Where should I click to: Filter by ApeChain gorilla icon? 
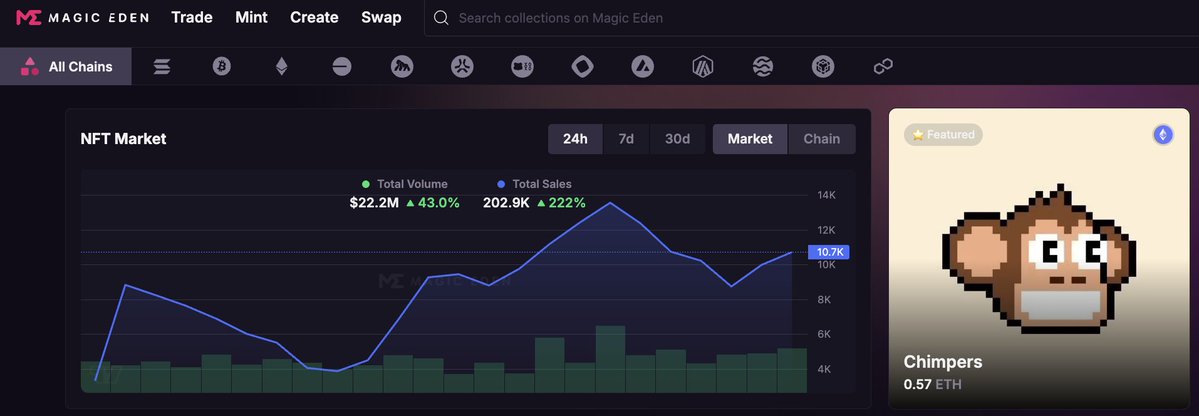tap(402, 67)
